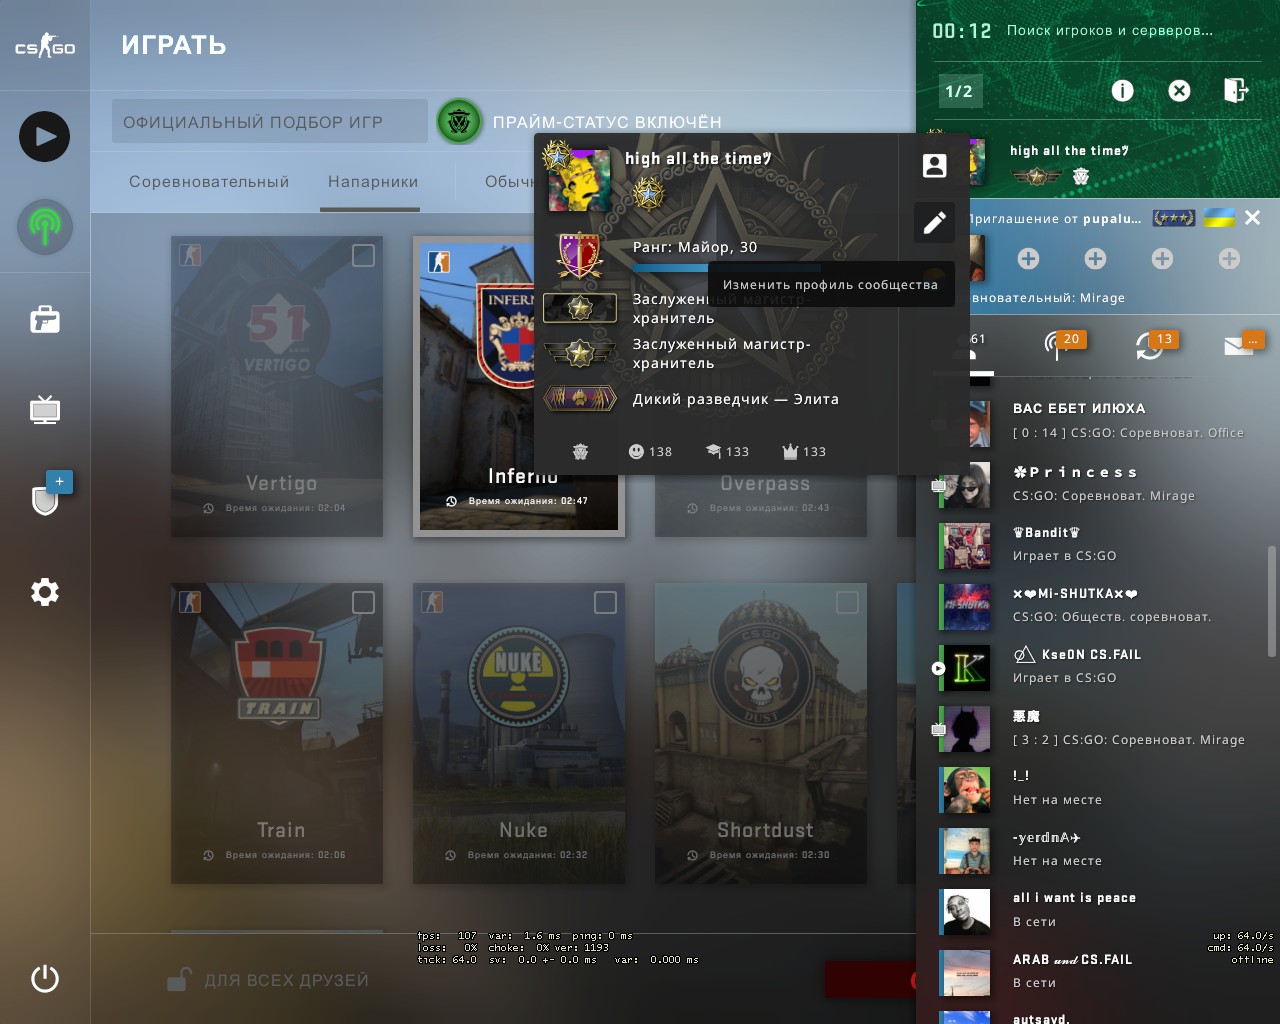Viewport: 1280px width, 1024px height.
Task: Click the -yerdnA- friend entry
Action: coord(1097,849)
